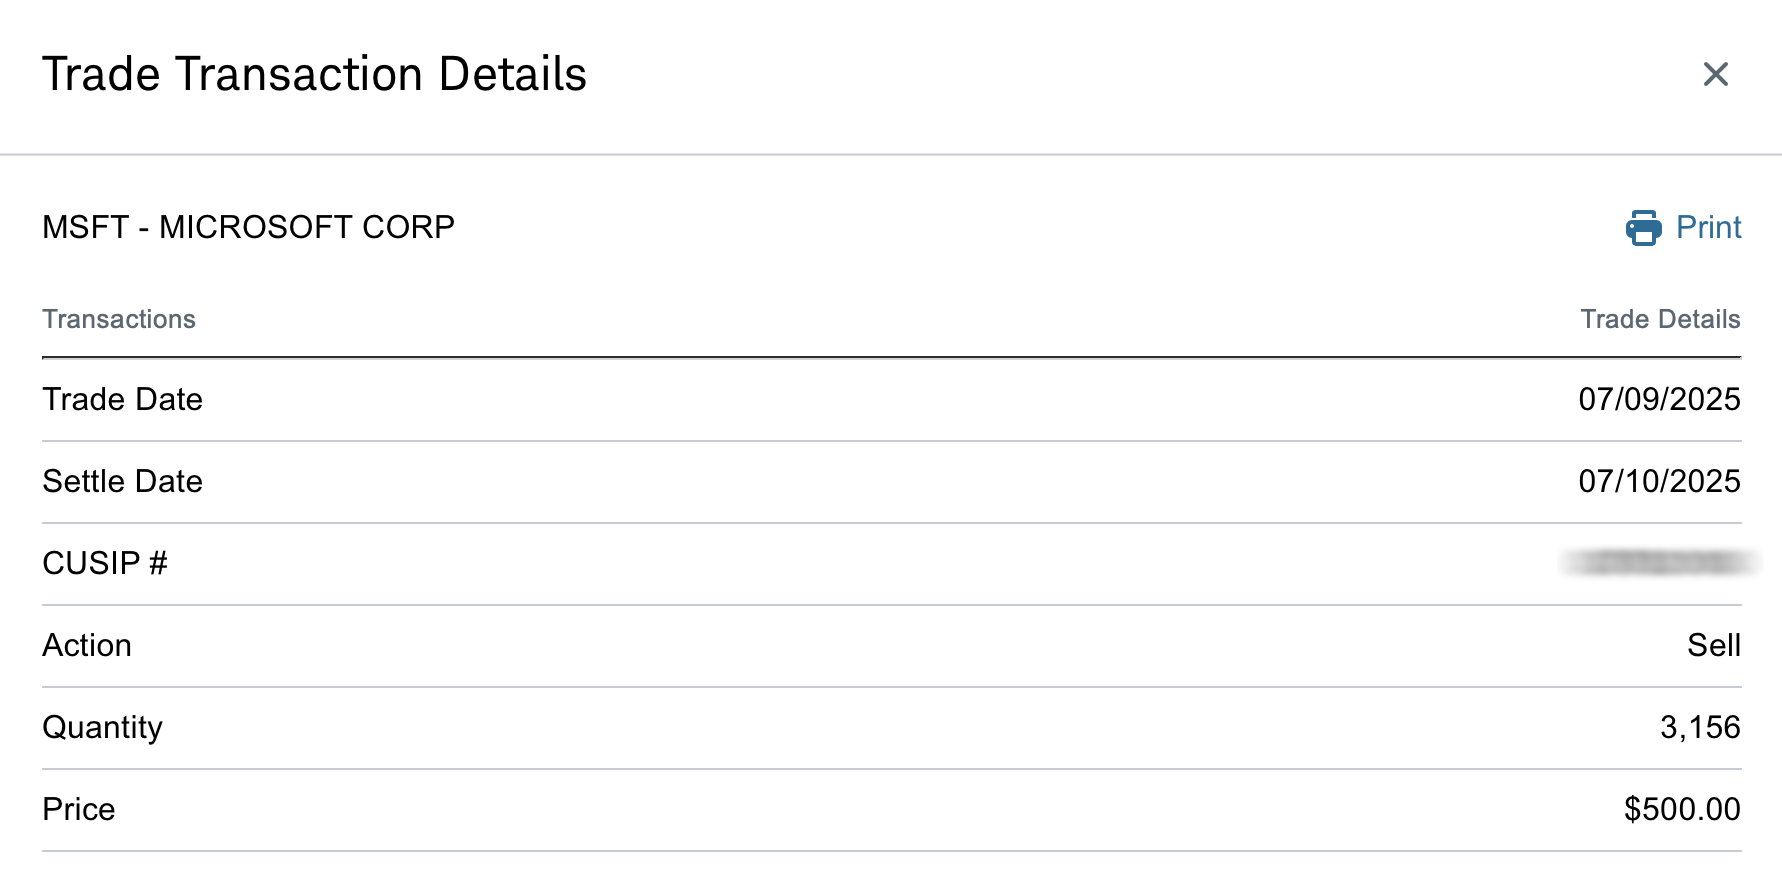
Task: Click the blurred CUSIP number value
Action: point(1659,564)
